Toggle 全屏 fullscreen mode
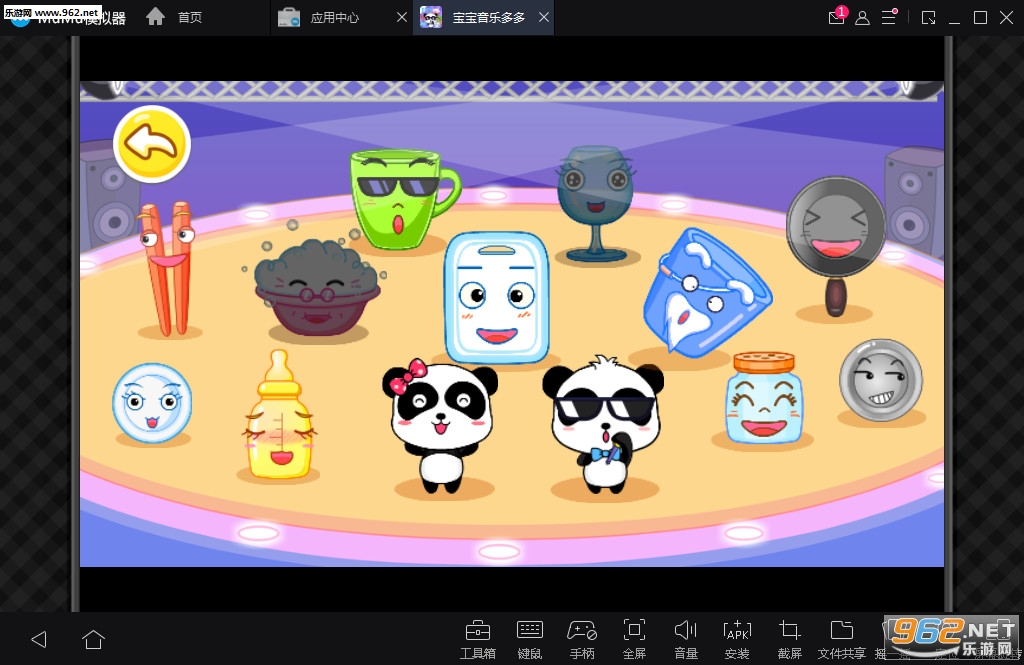 634,636
